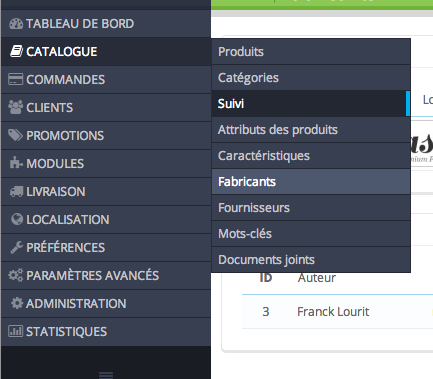Open Attributs des produits submenu entry

[x=311, y=130]
